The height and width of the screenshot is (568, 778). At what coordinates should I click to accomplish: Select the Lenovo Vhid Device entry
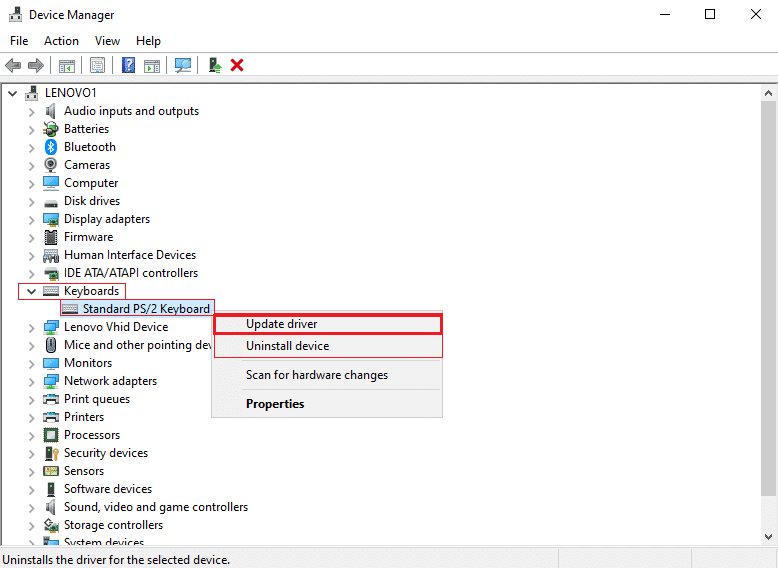tap(116, 327)
